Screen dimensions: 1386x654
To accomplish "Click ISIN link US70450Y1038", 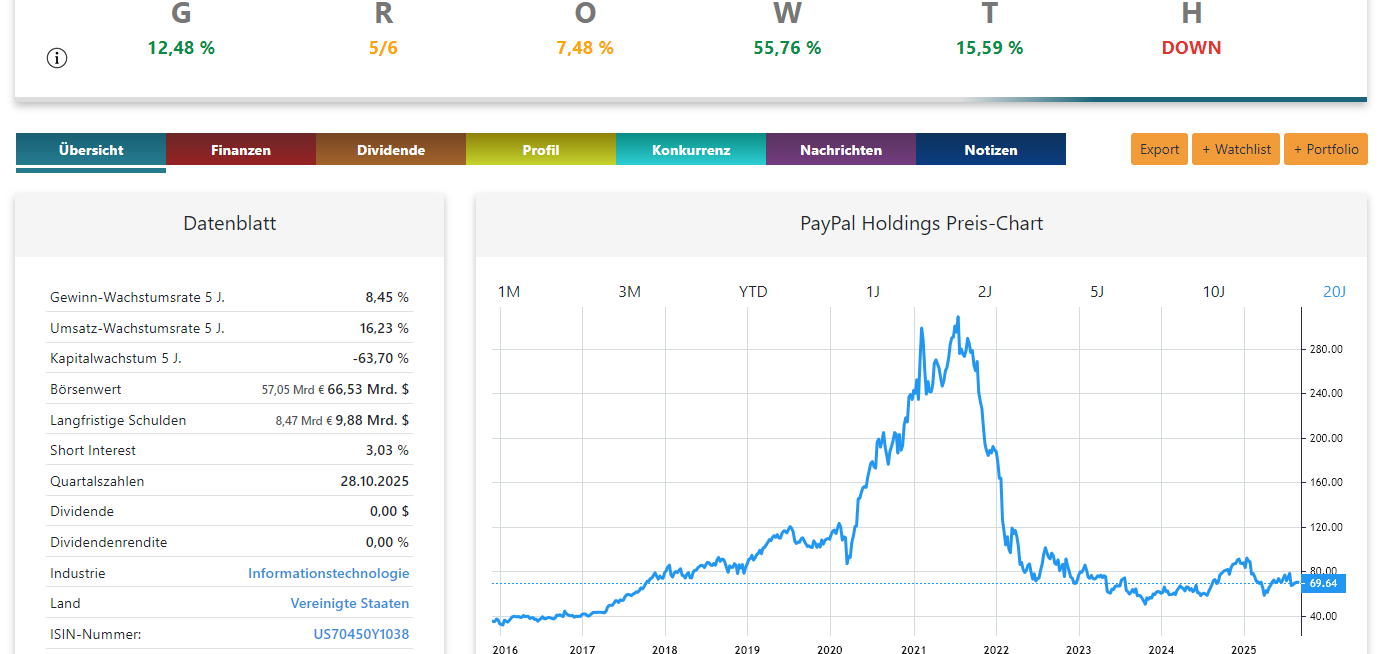I will 361,634.
